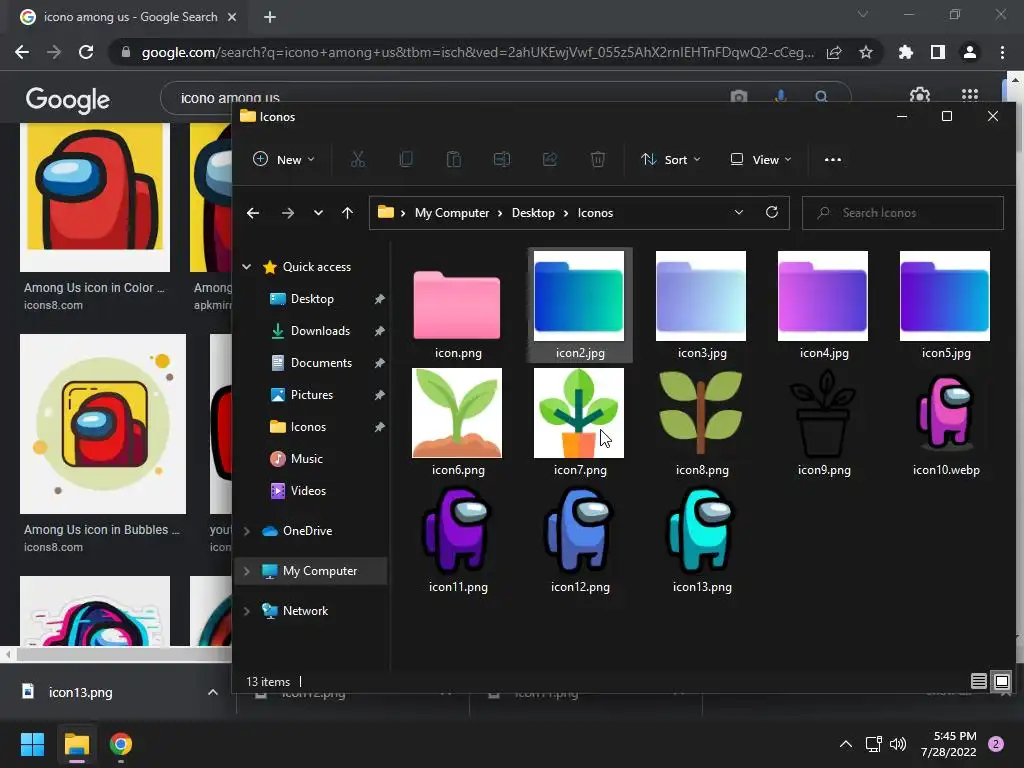The width and height of the screenshot is (1024, 768).
Task: Open Chrome three-dot menu
Action: click(x=1002, y=52)
